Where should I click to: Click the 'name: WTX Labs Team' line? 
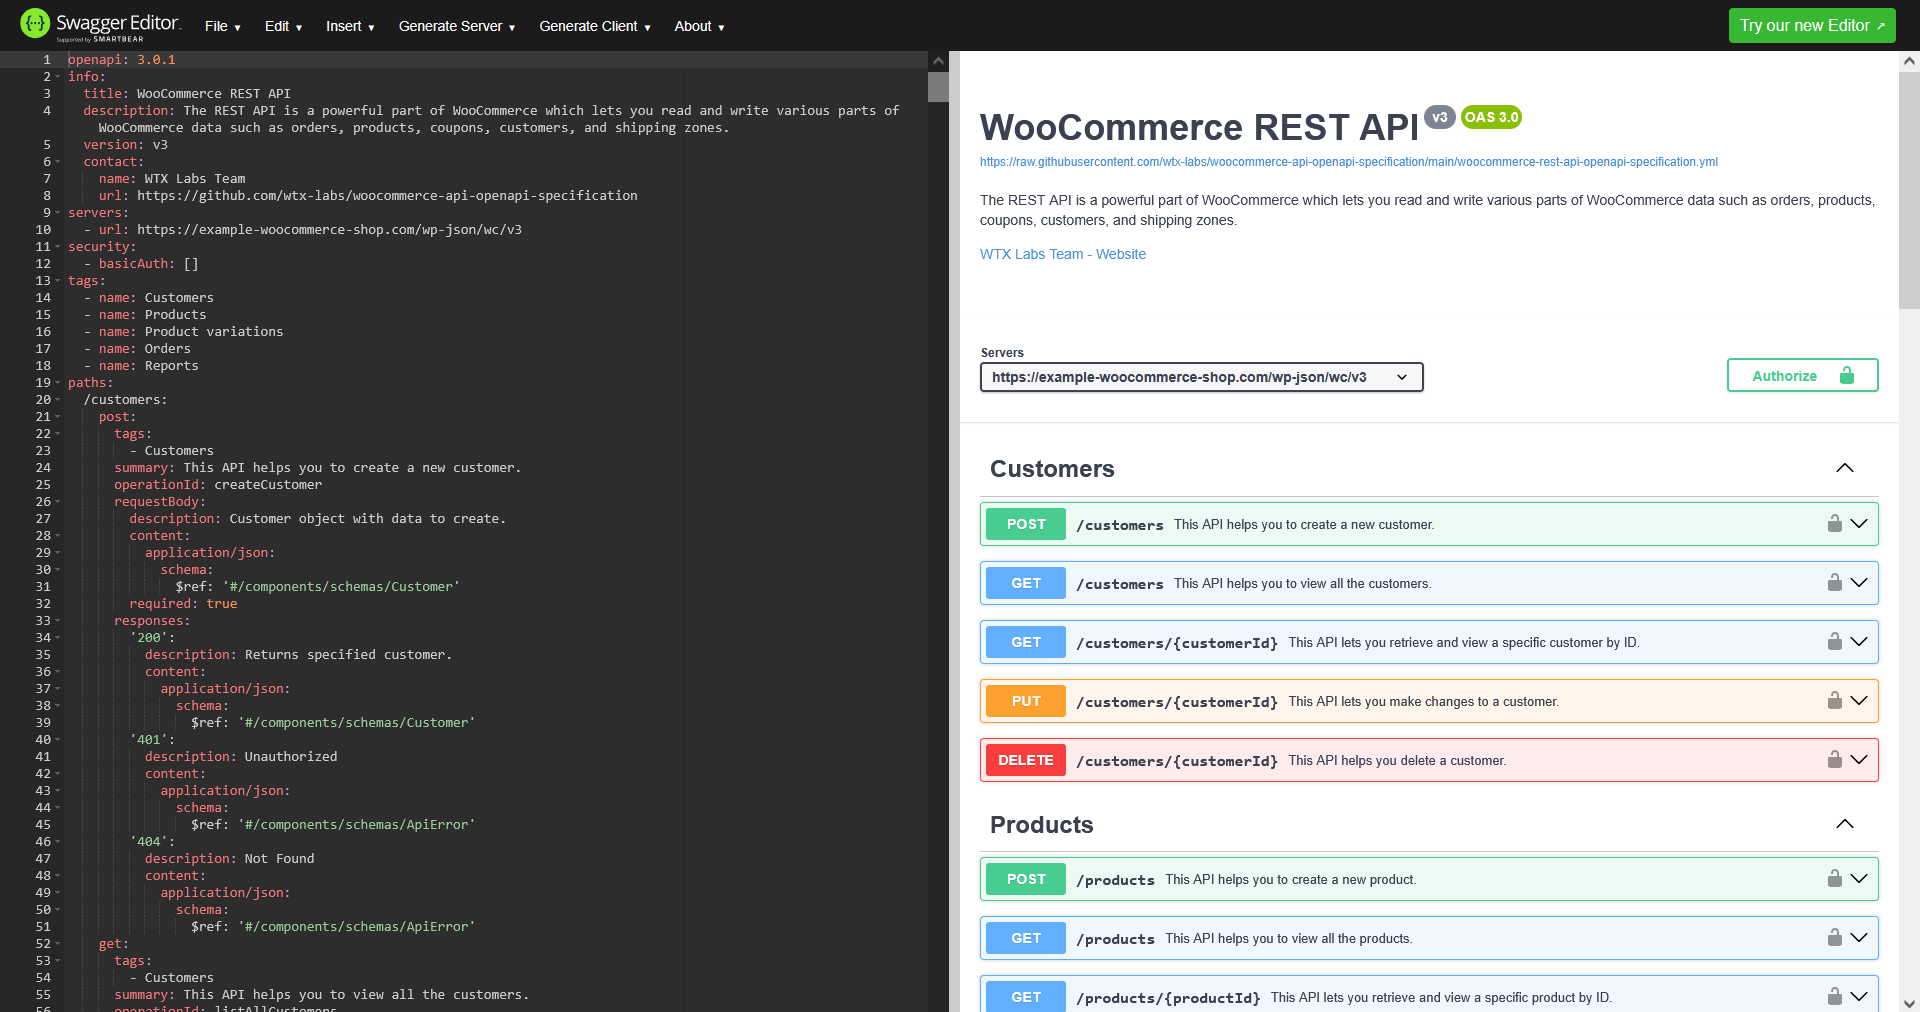[x=172, y=179]
